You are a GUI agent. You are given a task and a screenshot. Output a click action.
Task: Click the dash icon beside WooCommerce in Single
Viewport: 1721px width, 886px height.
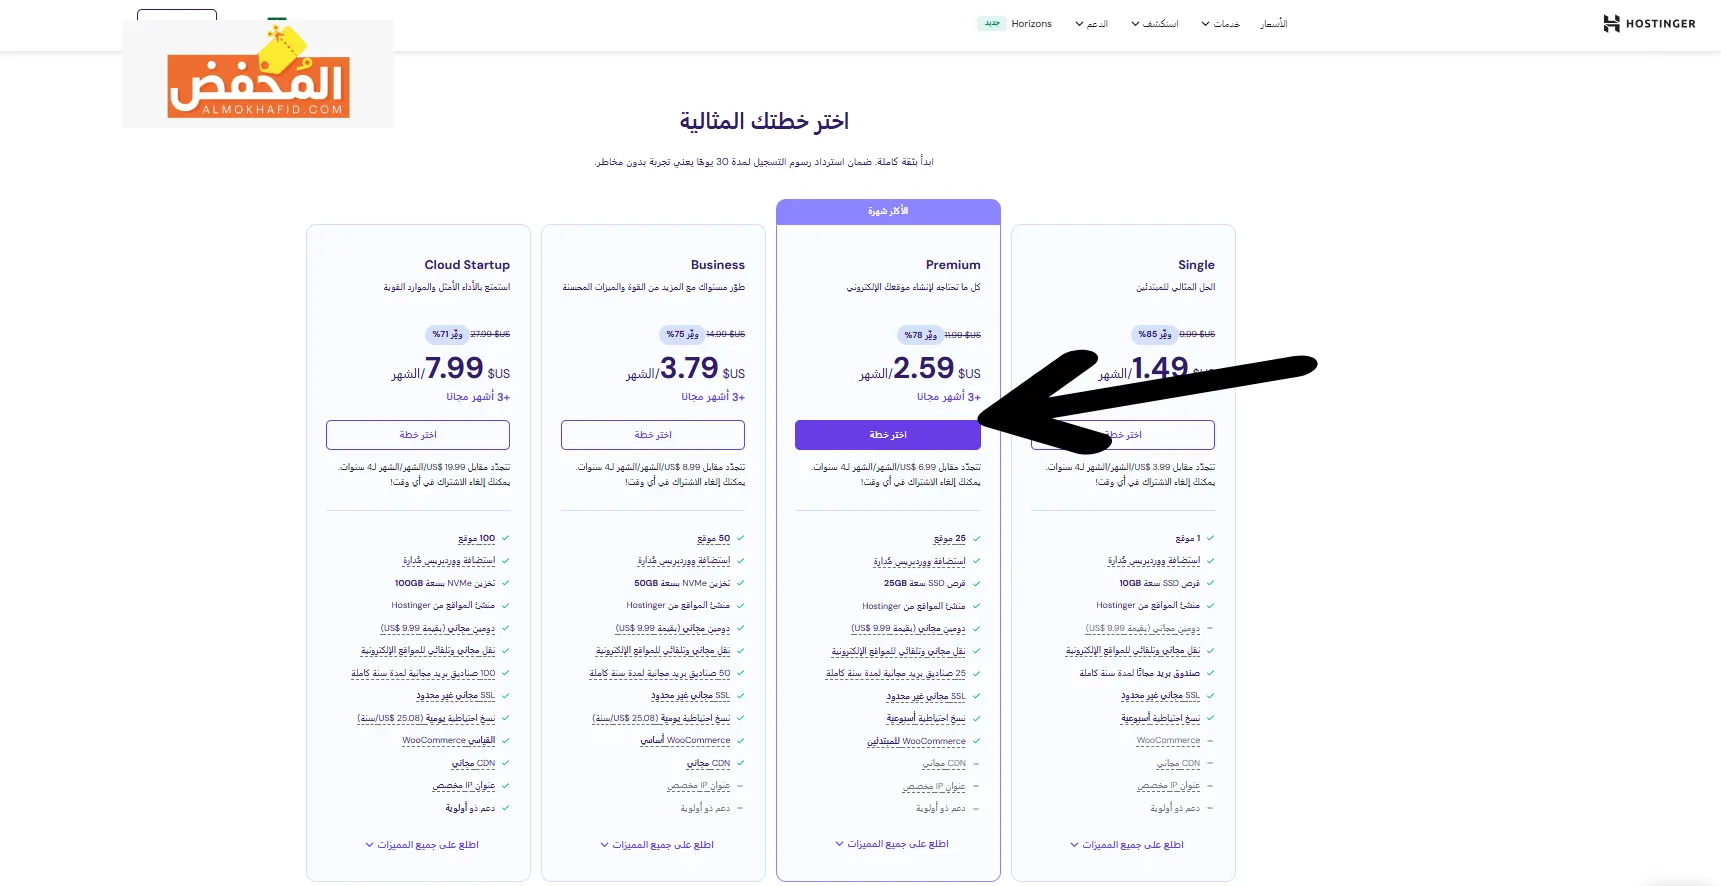(1210, 741)
